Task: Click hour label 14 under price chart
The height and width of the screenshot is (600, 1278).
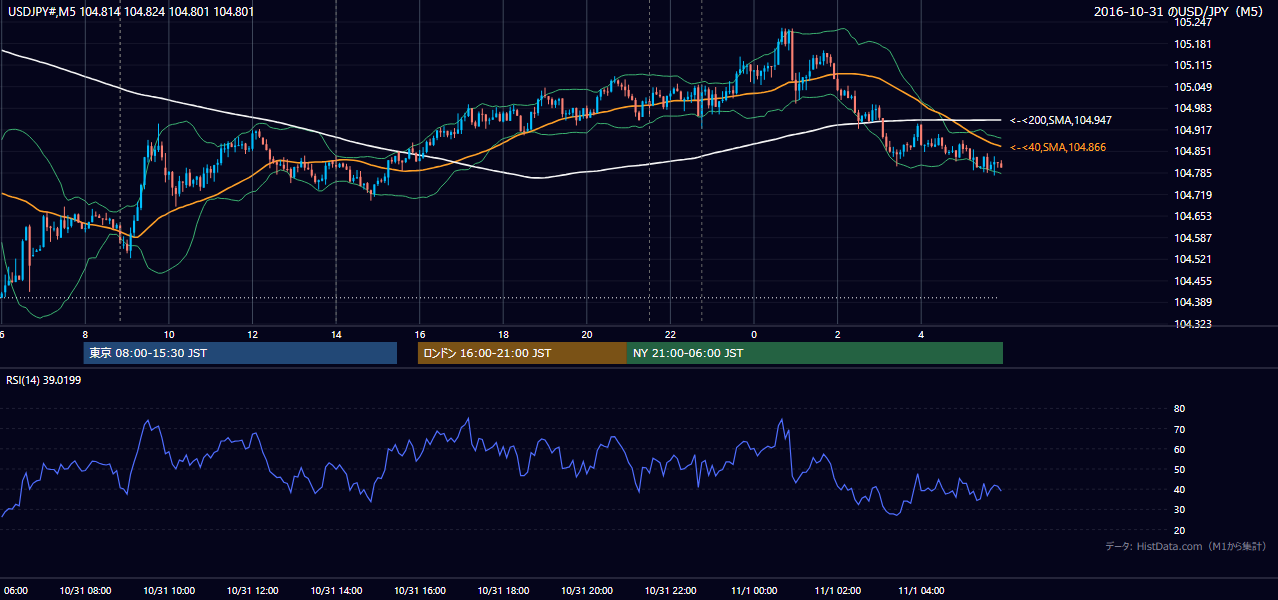Action: click(337, 334)
